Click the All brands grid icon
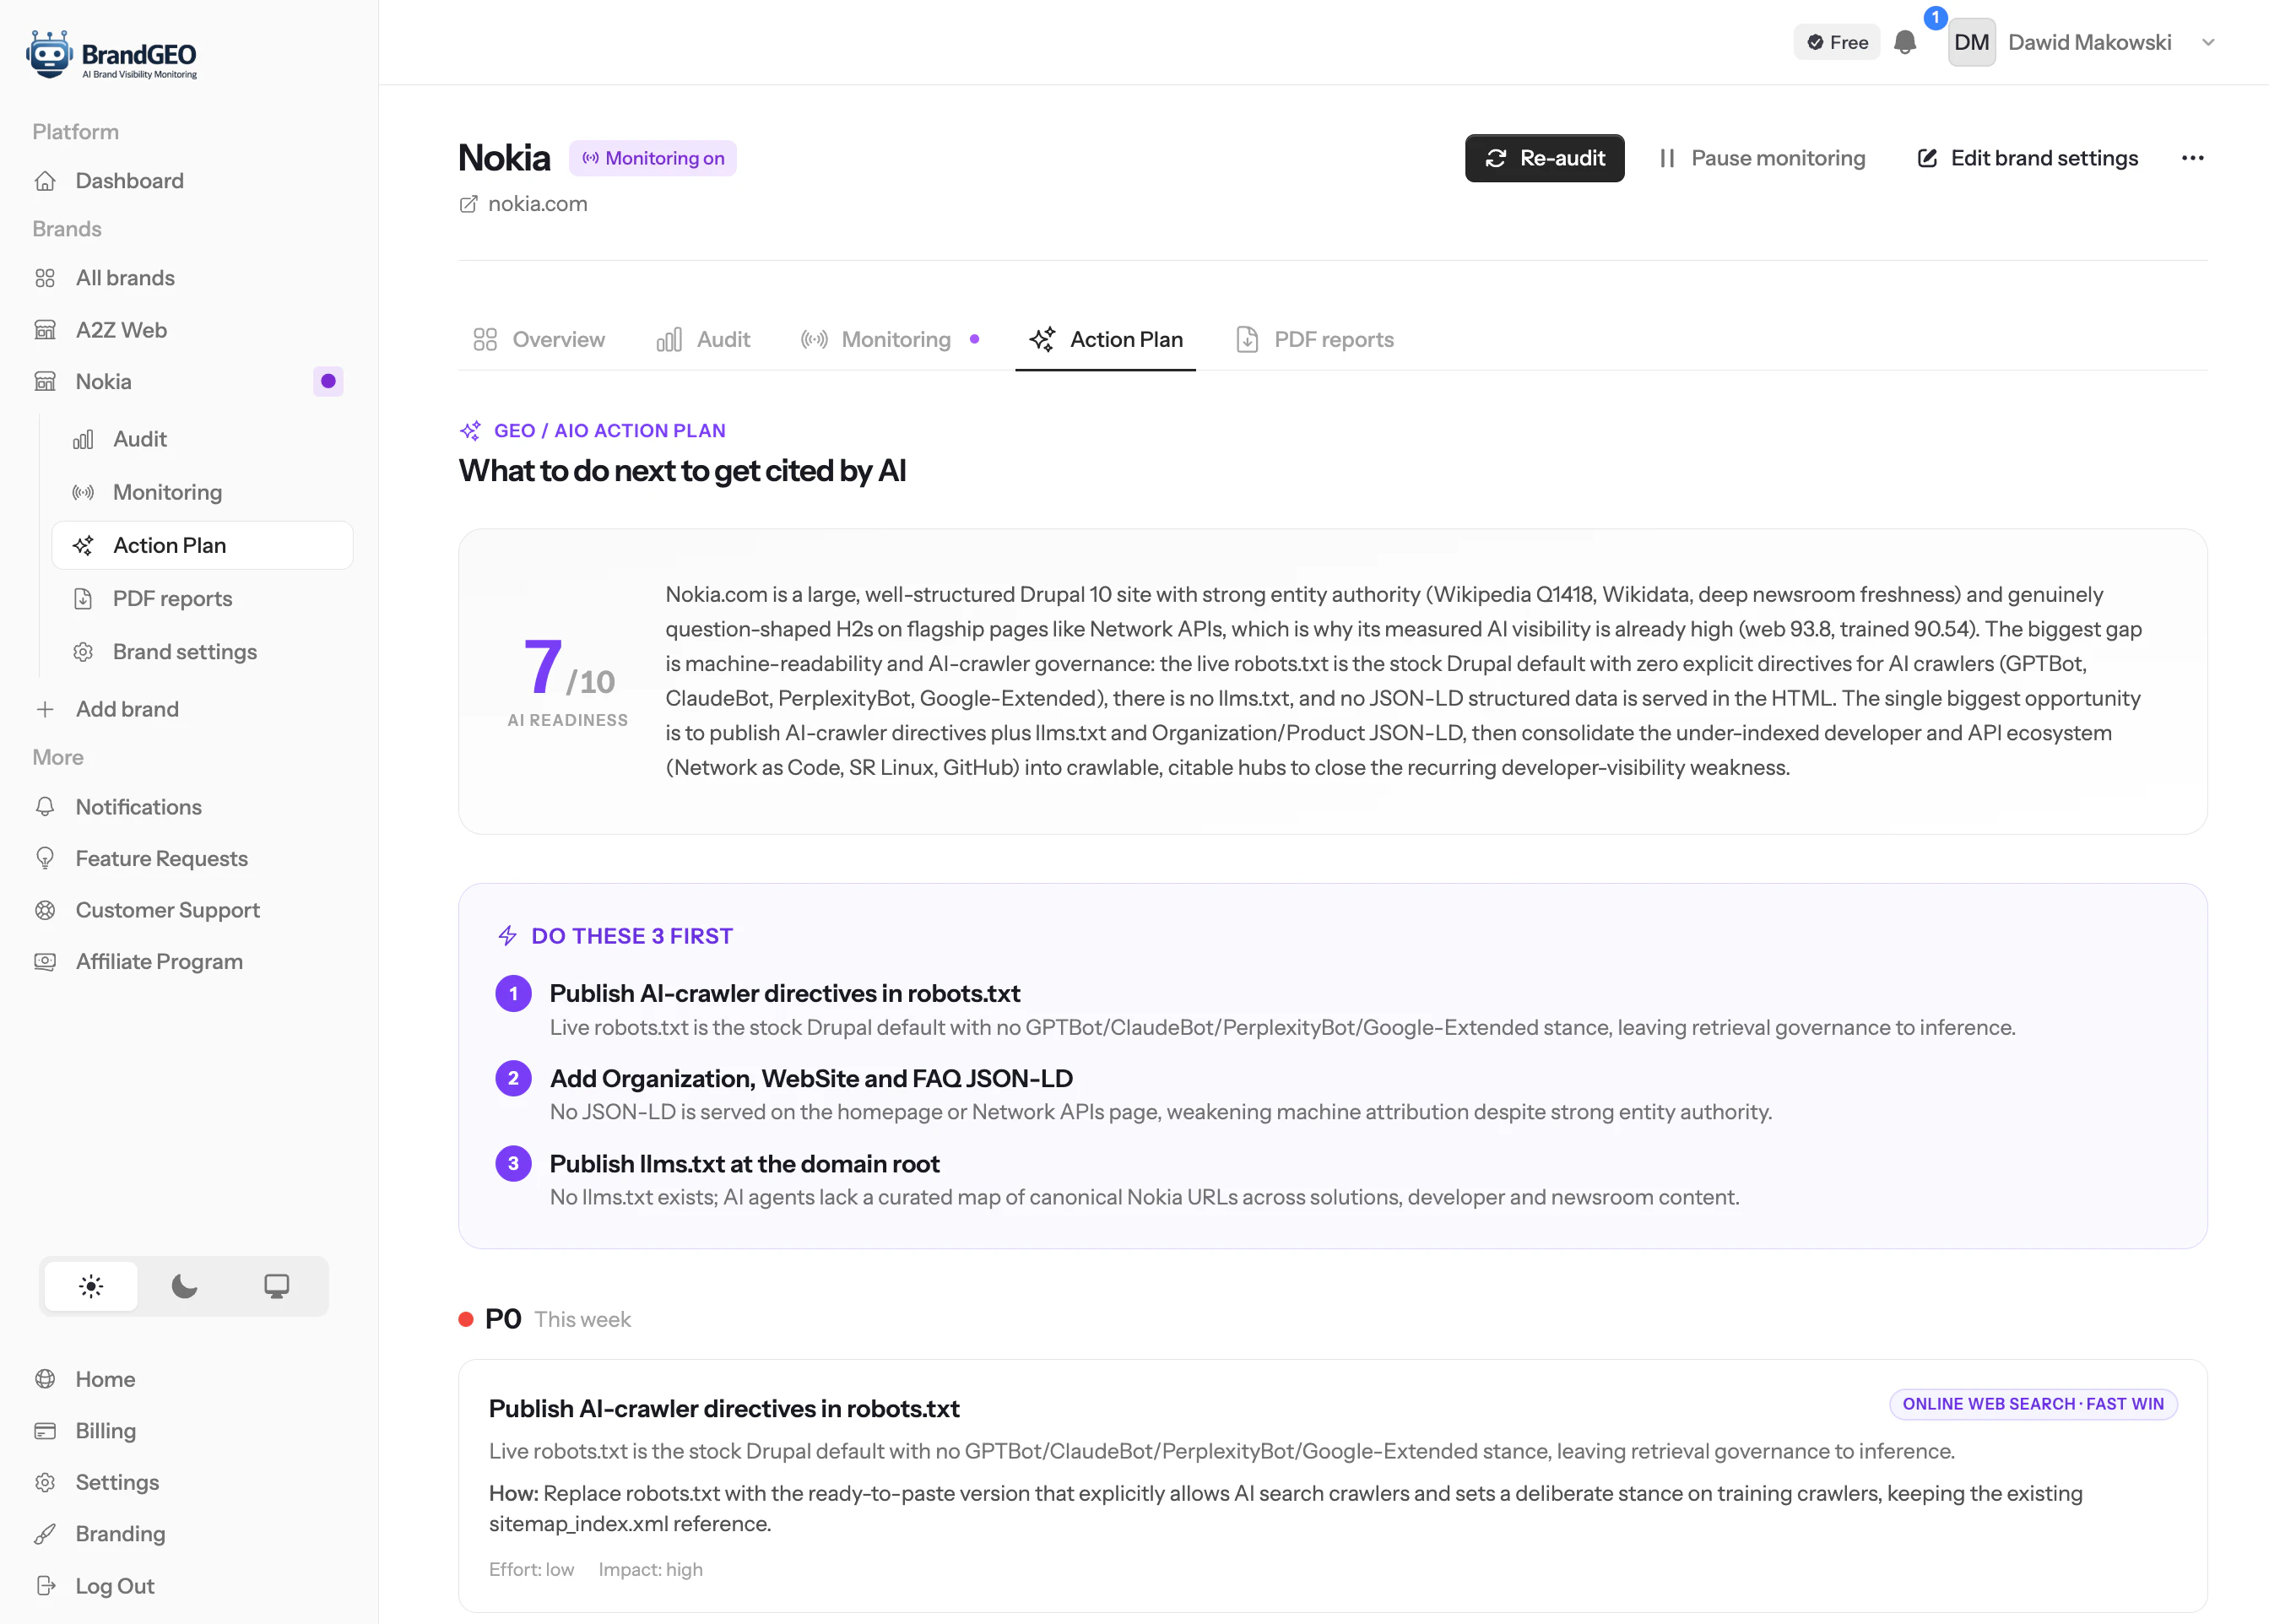Viewport: 2269px width, 1624px height. pyautogui.click(x=45, y=278)
